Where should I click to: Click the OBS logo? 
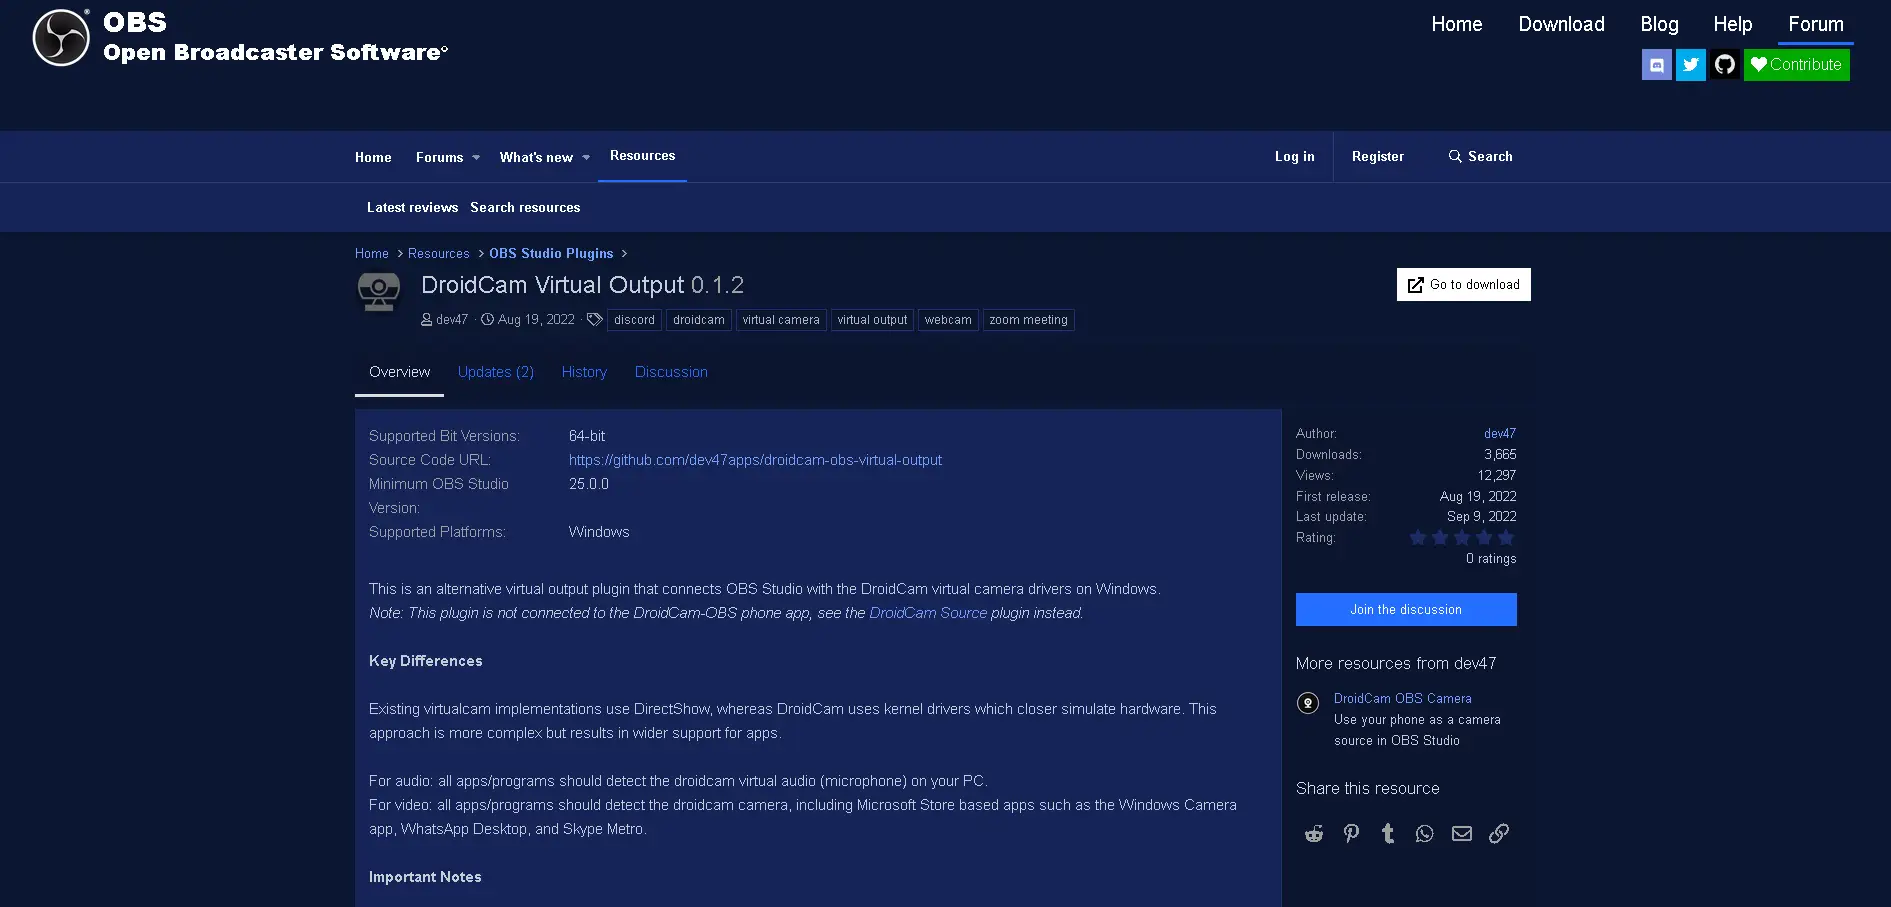(x=61, y=38)
